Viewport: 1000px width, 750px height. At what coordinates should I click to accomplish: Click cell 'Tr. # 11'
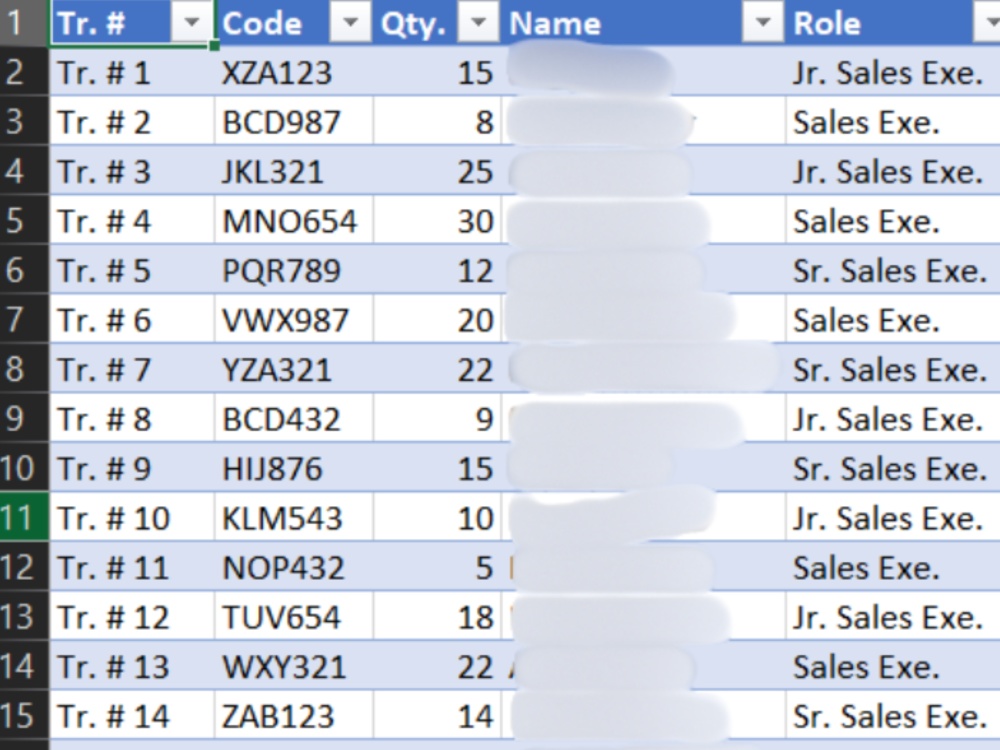click(x=132, y=567)
